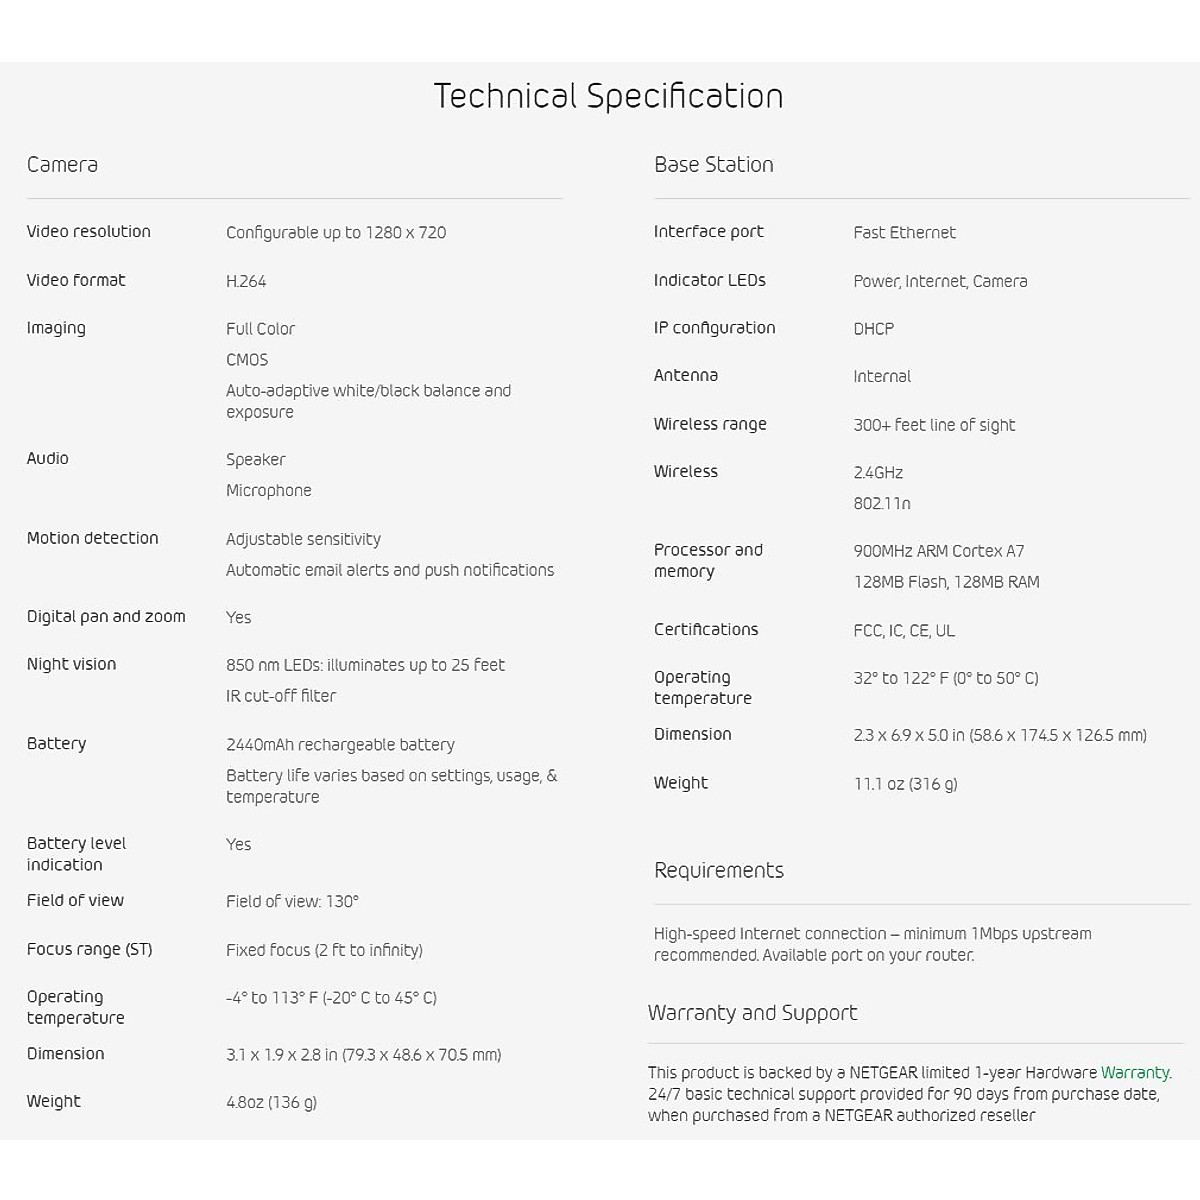The height and width of the screenshot is (1200, 1200).
Task: Click the Technical Specification title
Action: pos(608,96)
